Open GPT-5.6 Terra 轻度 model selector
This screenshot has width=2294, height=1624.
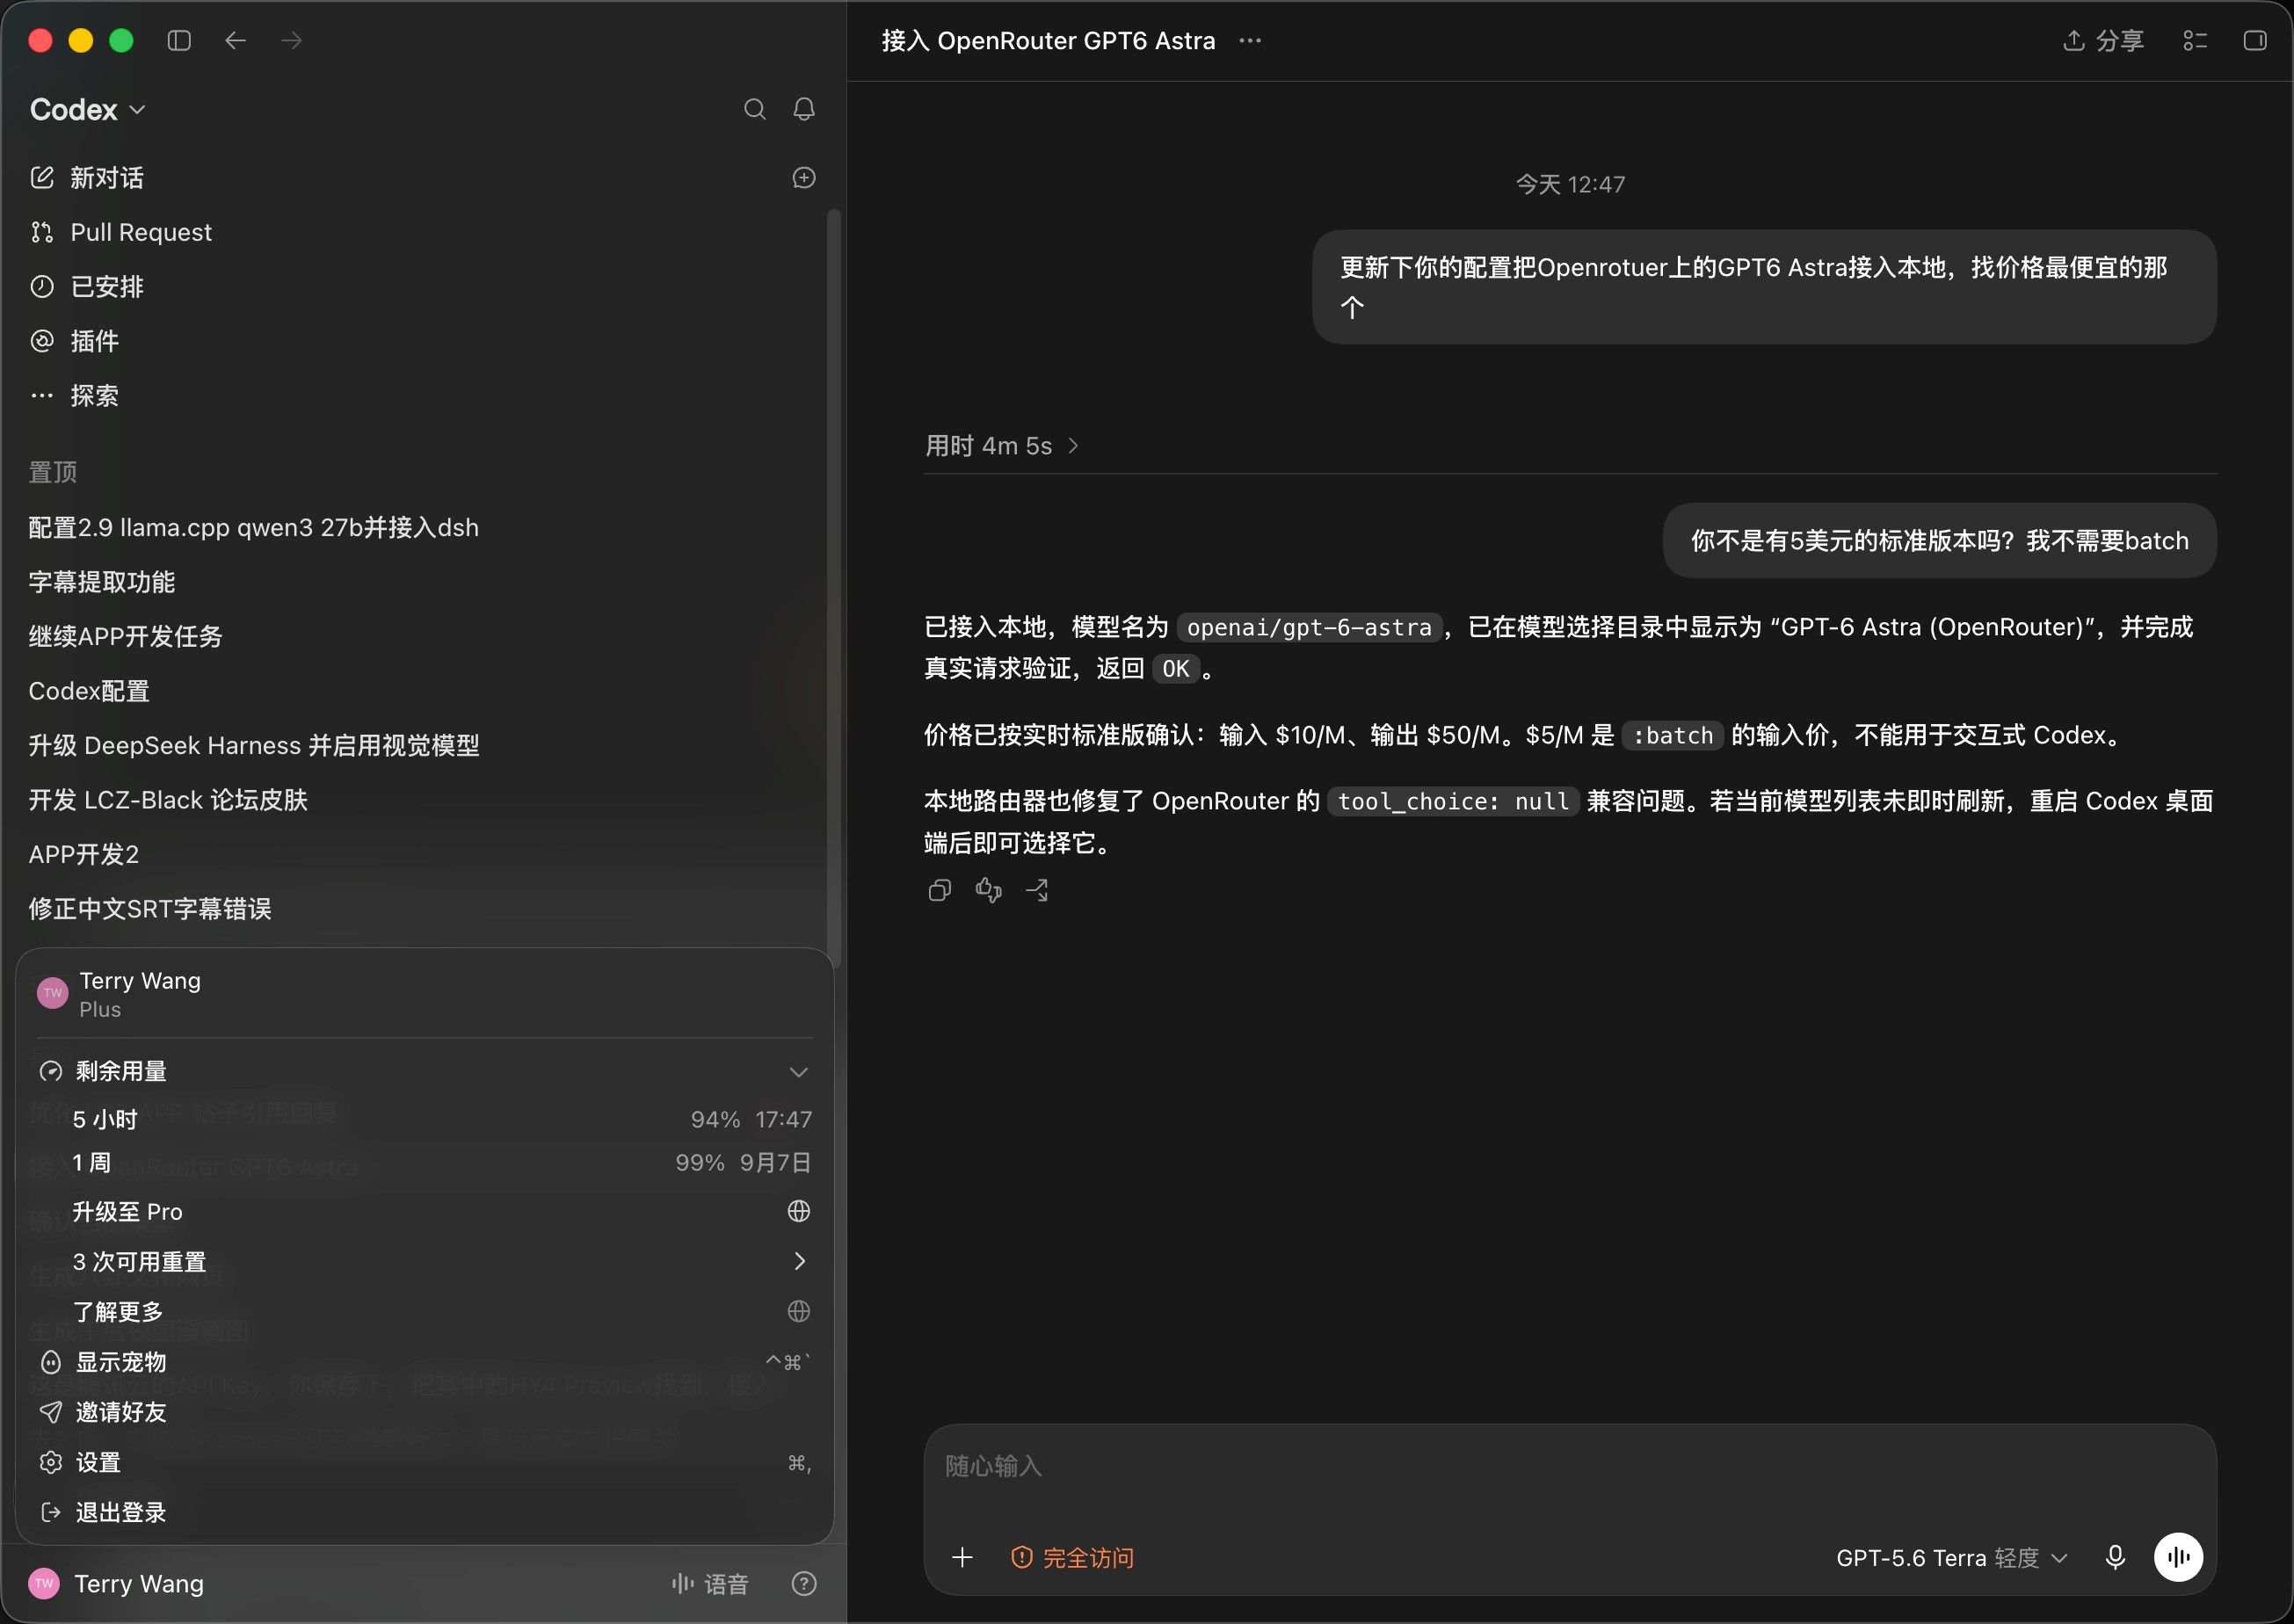pyautogui.click(x=1951, y=1557)
